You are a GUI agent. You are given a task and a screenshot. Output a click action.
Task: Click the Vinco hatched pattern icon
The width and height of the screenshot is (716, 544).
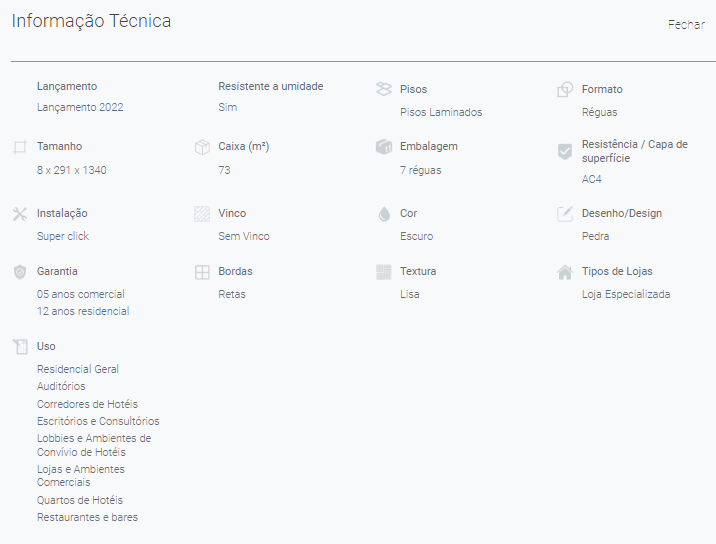tap(202, 214)
